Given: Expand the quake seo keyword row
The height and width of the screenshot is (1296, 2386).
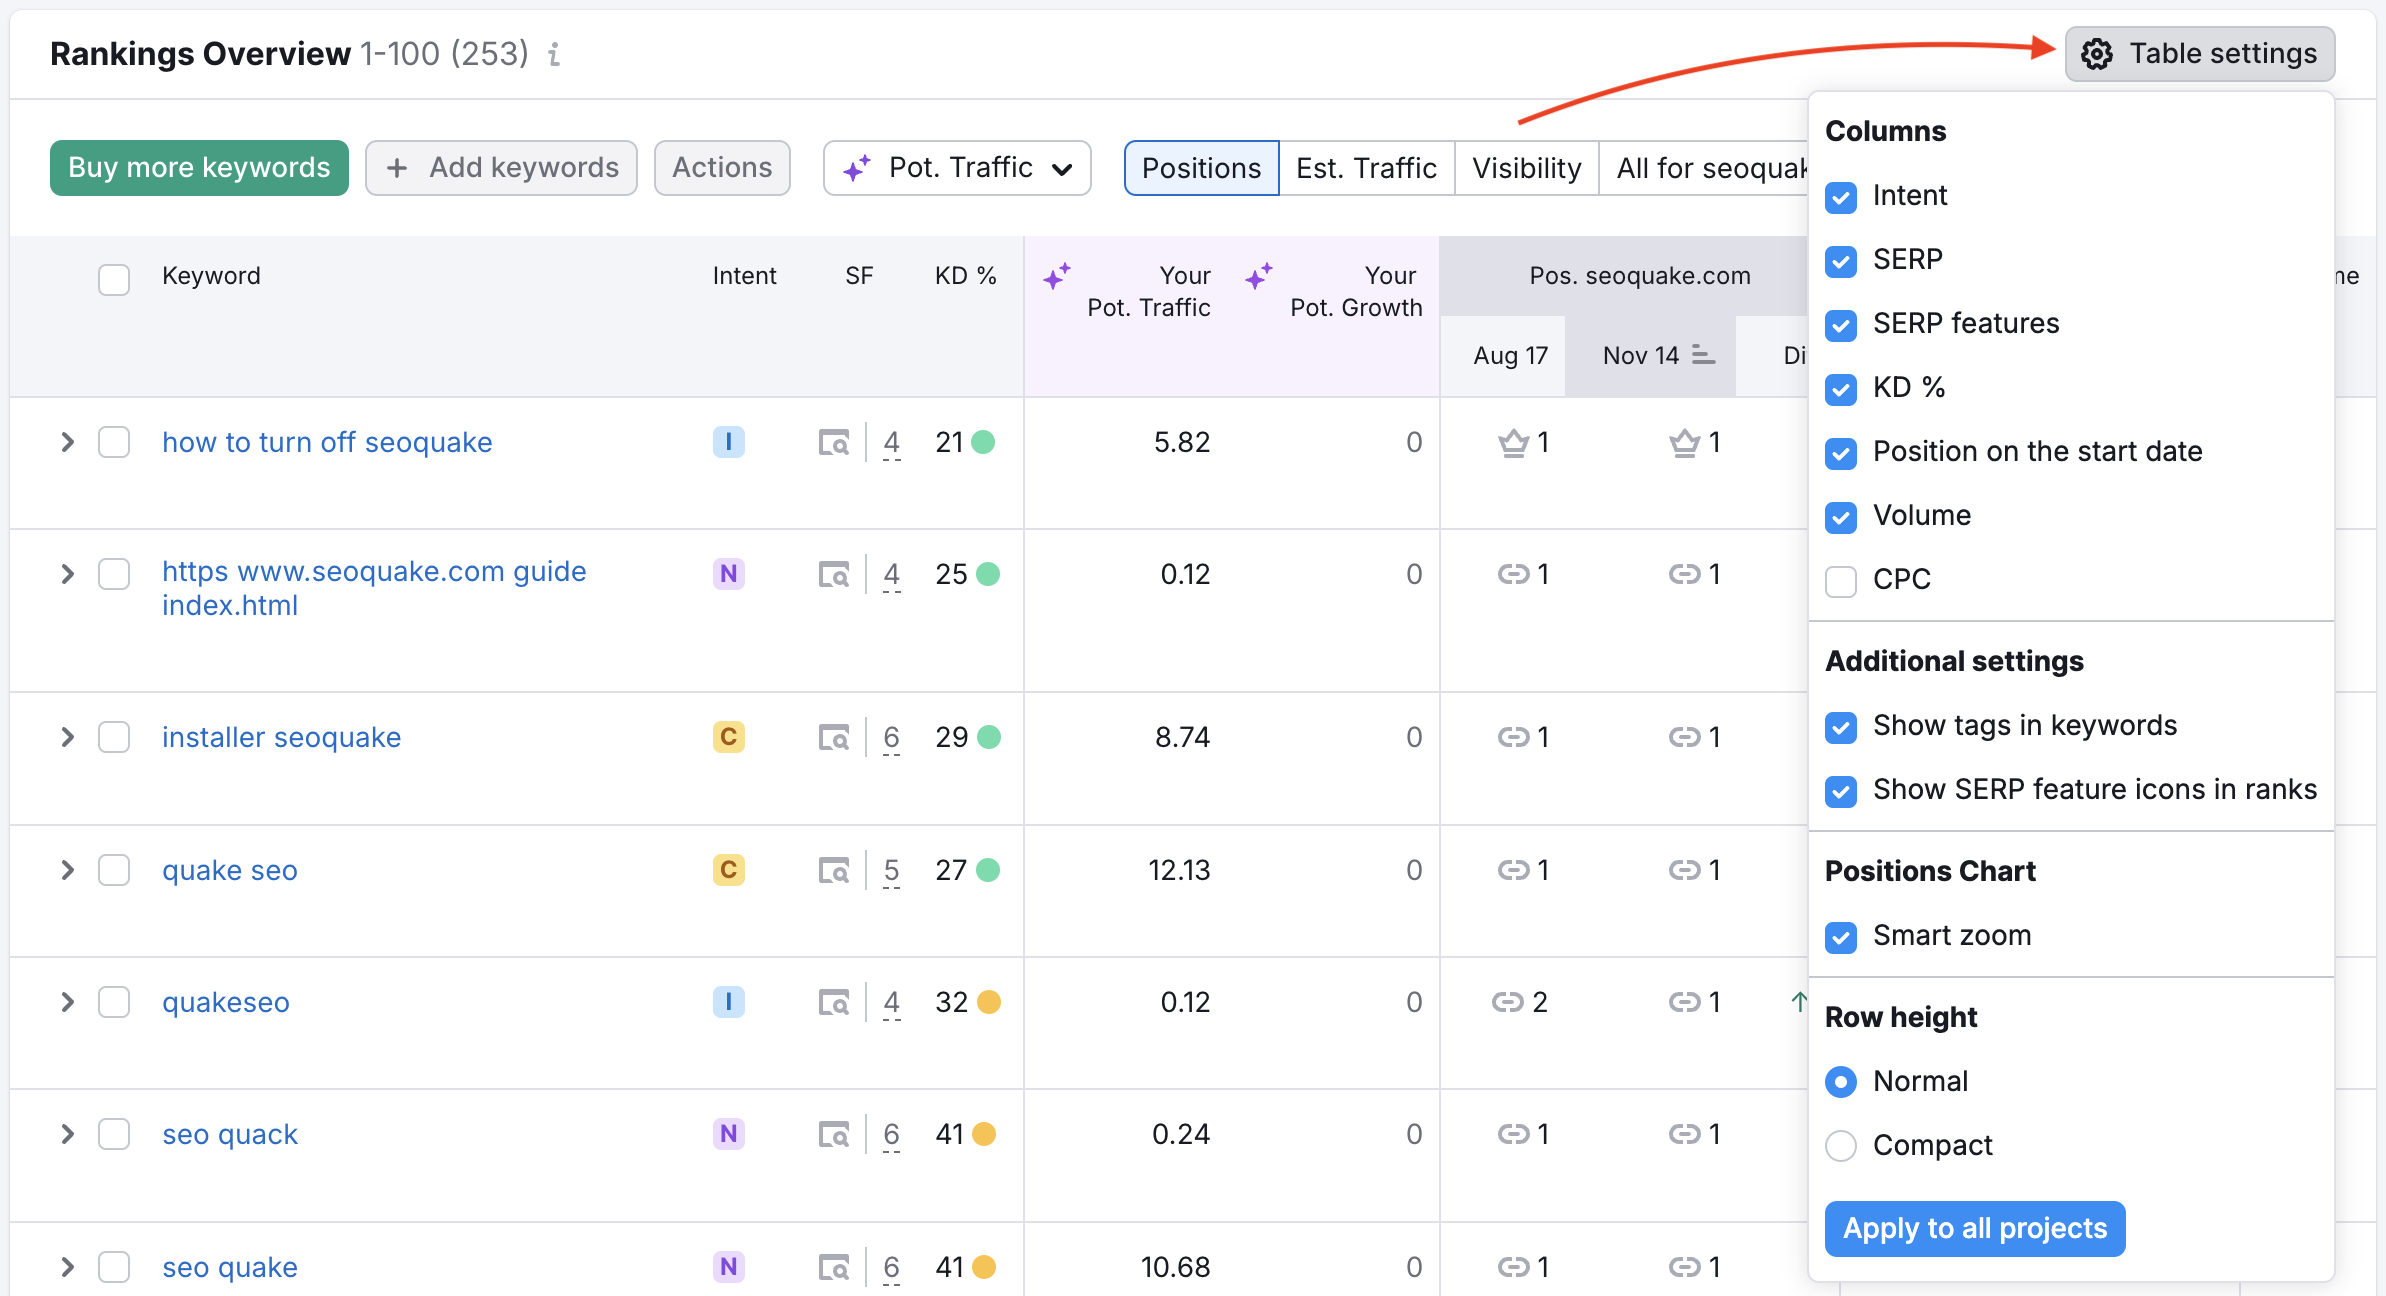Looking at the screenshot, I should (67, 870).
